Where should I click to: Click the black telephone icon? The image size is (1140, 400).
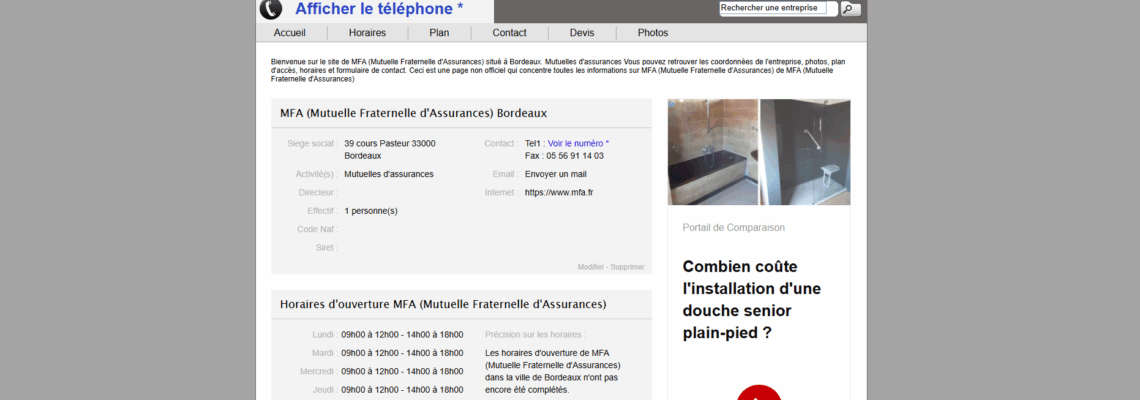(271, 9)
